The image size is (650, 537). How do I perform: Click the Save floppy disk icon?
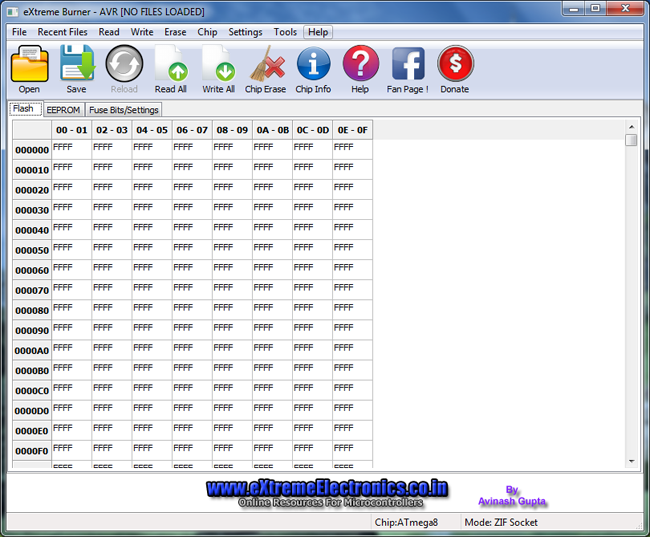[x=77, y=63]
